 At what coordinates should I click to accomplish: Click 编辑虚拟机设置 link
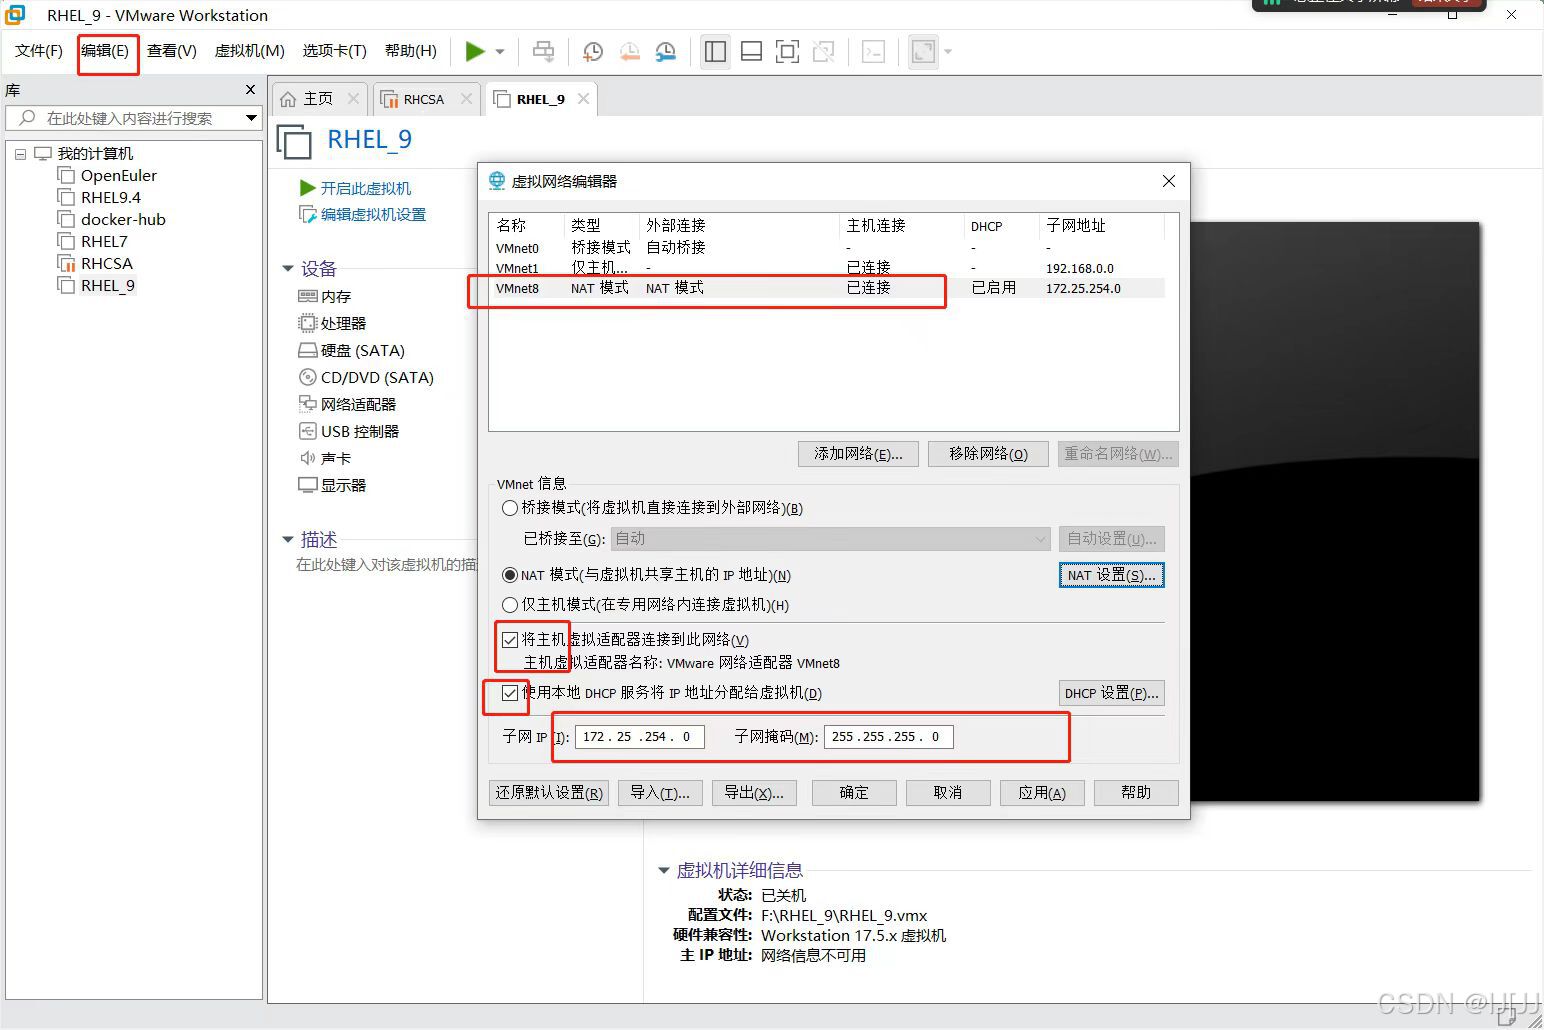[x=373, y=214]
